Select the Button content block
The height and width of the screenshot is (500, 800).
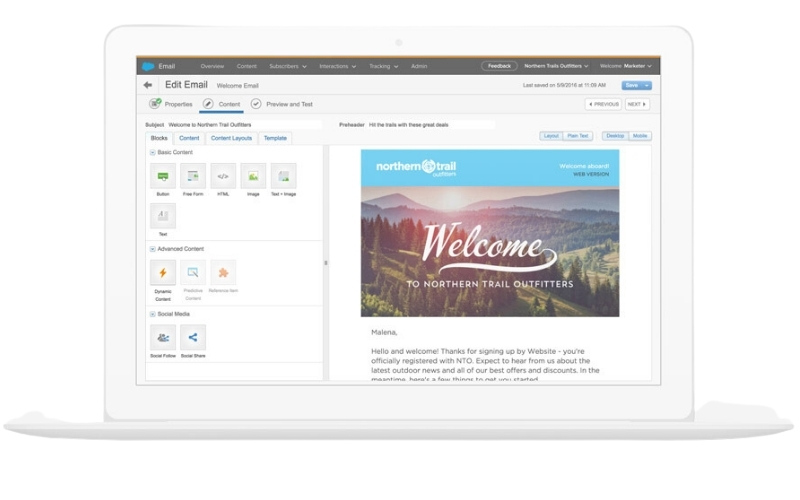point(162,177)
